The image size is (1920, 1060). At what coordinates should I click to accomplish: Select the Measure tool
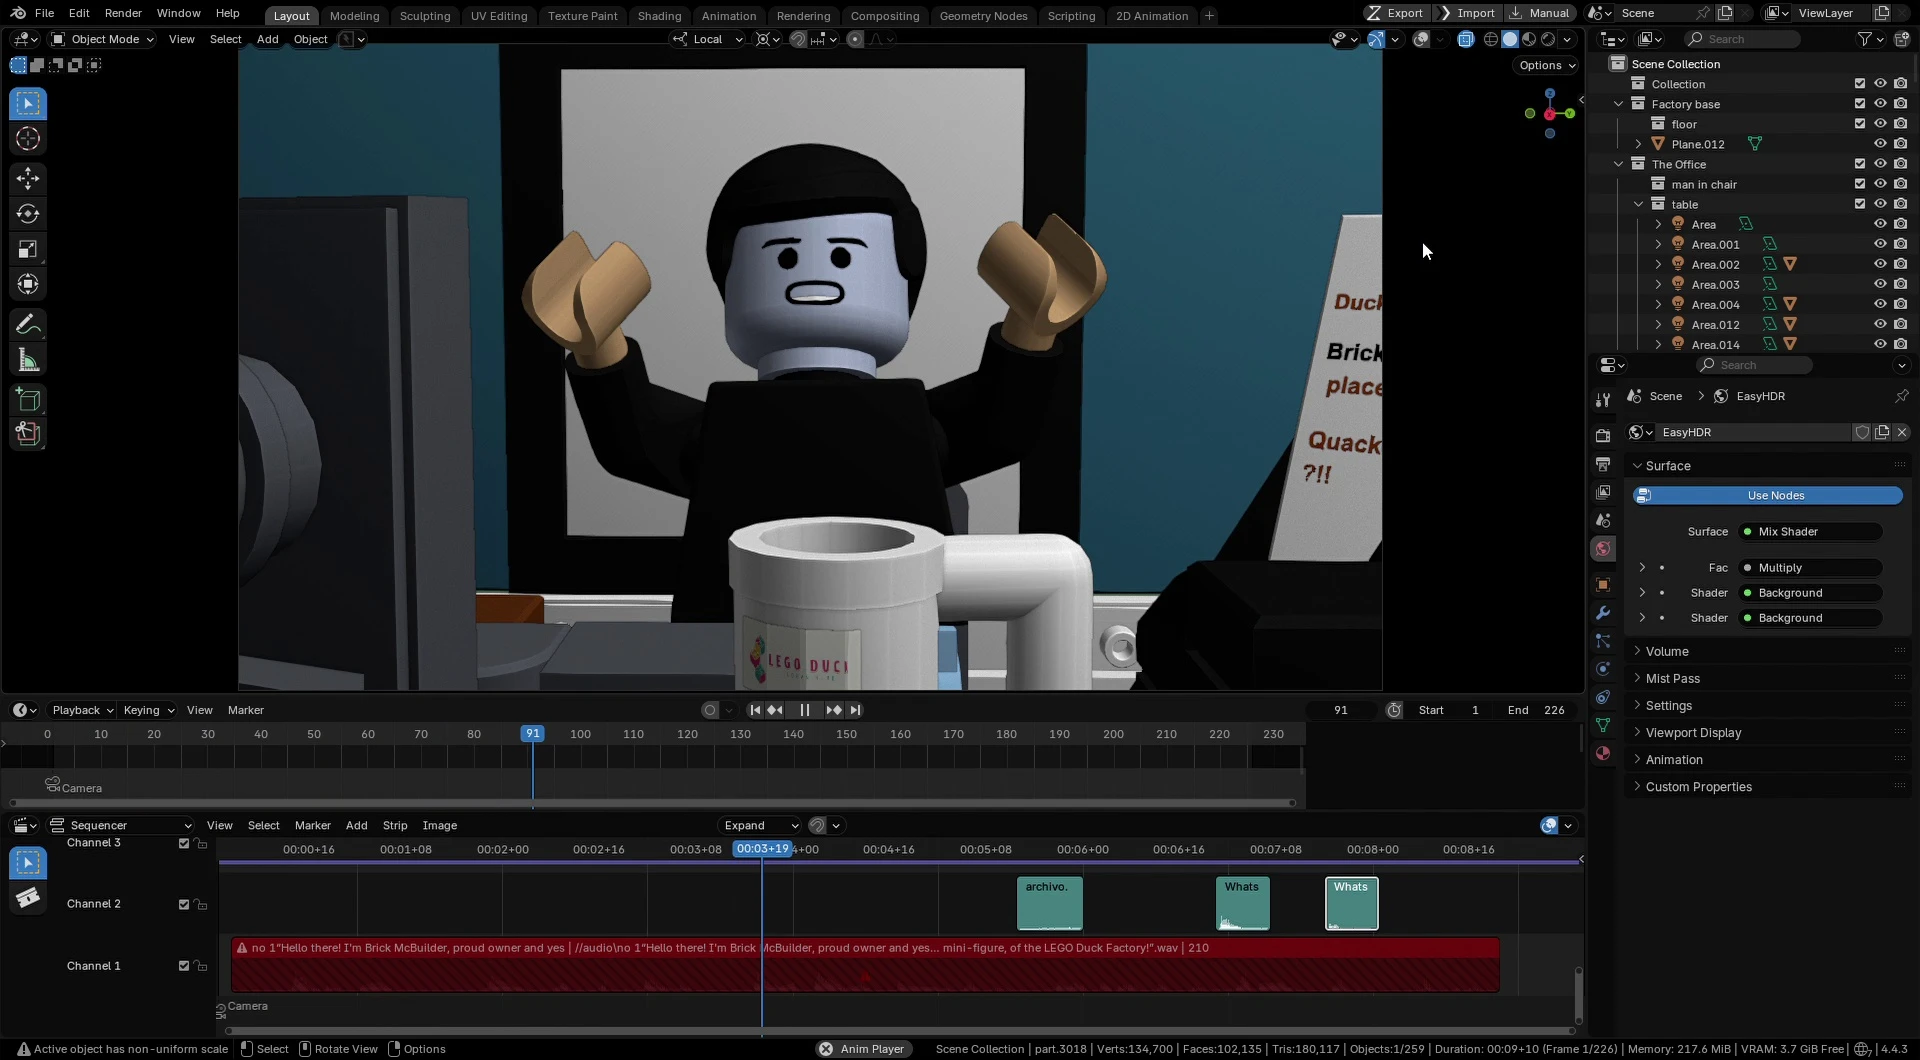tap(28, 360)
